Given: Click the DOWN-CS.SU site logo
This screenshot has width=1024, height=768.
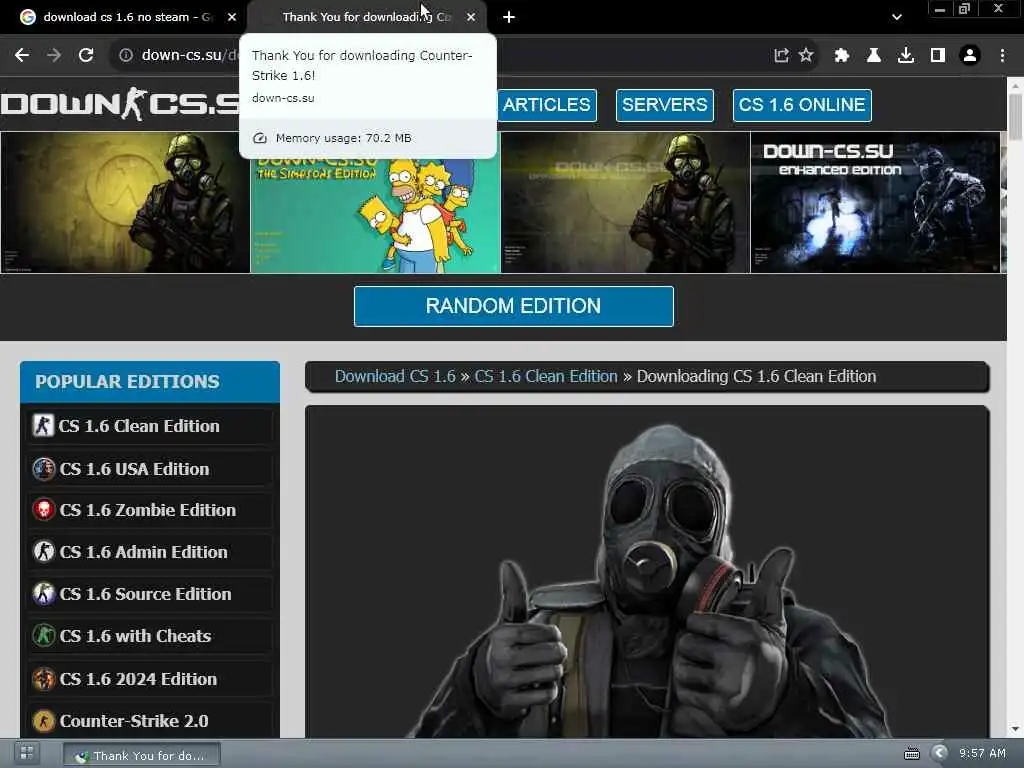Looking at the screenshot, I should click(120, 104).
